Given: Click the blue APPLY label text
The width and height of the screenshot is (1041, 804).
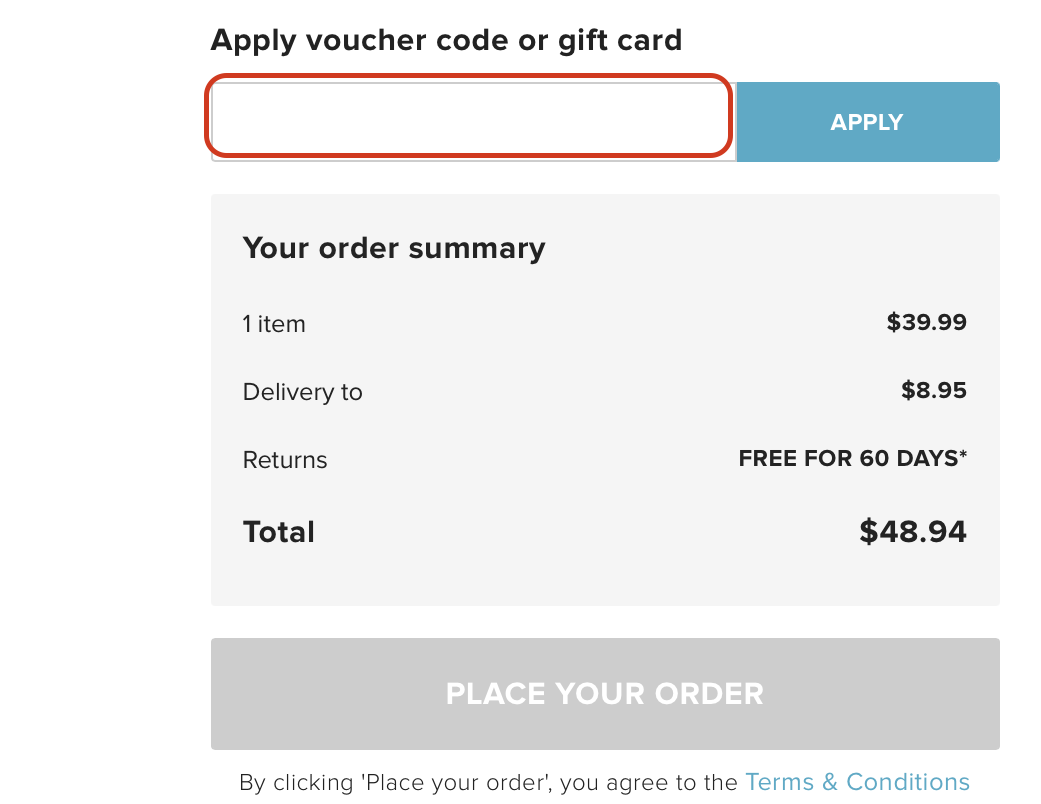Looking at the screenshot, I should tap(866, 121).
